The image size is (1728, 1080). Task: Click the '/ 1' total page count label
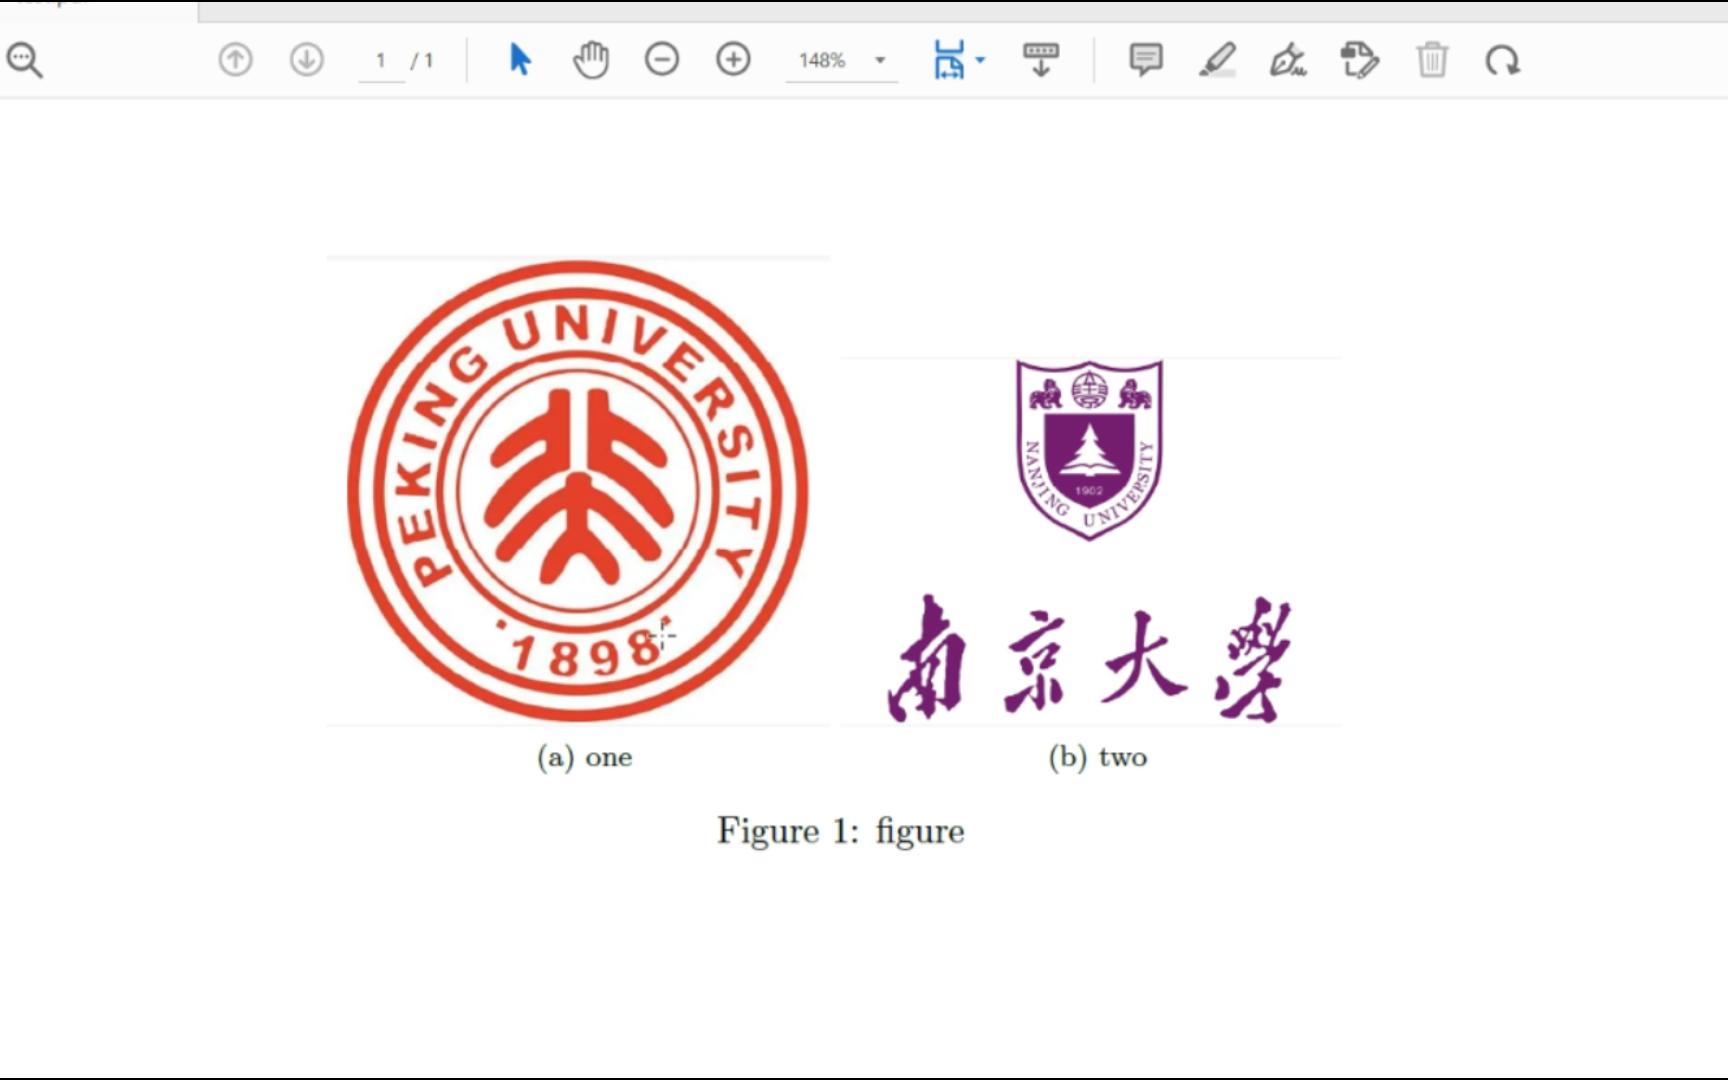(x=422, y=61)
